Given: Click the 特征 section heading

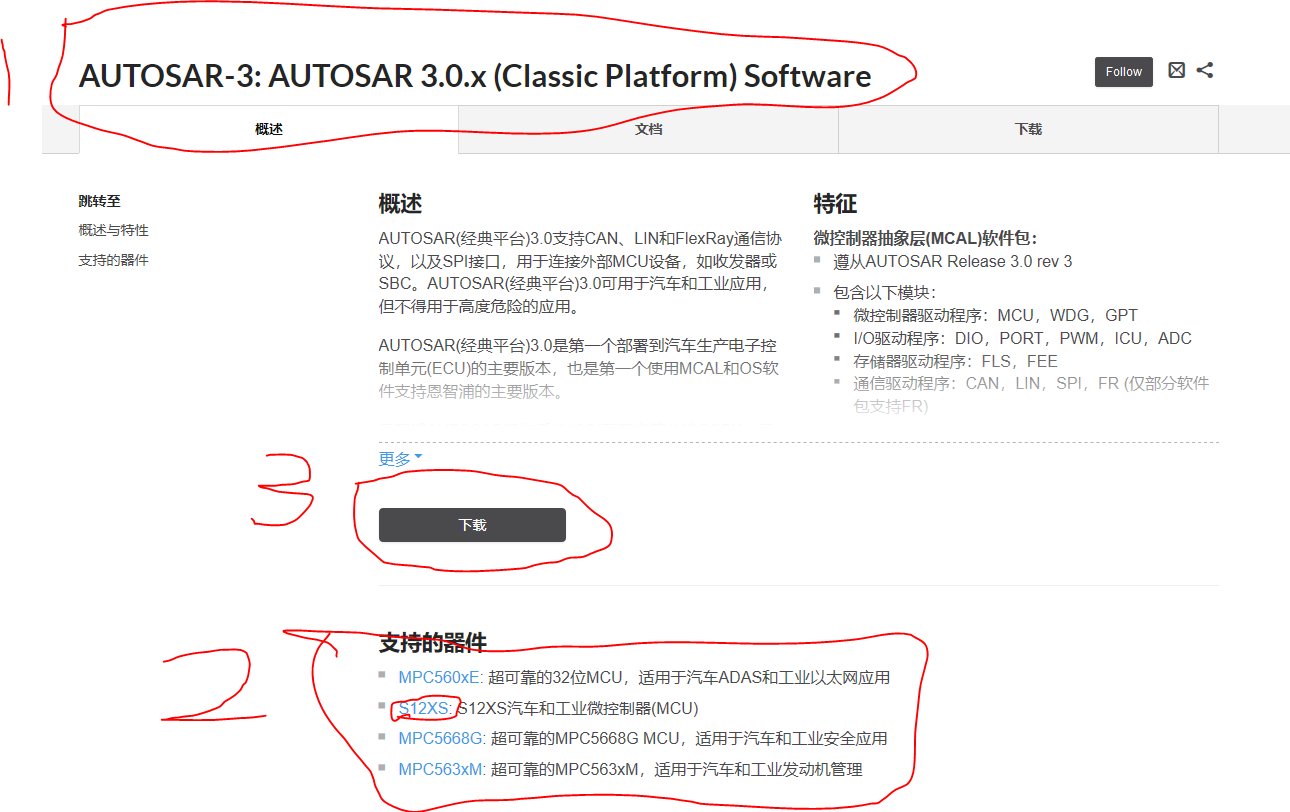Looking at the screenshot, I should [x=836, y=204].
